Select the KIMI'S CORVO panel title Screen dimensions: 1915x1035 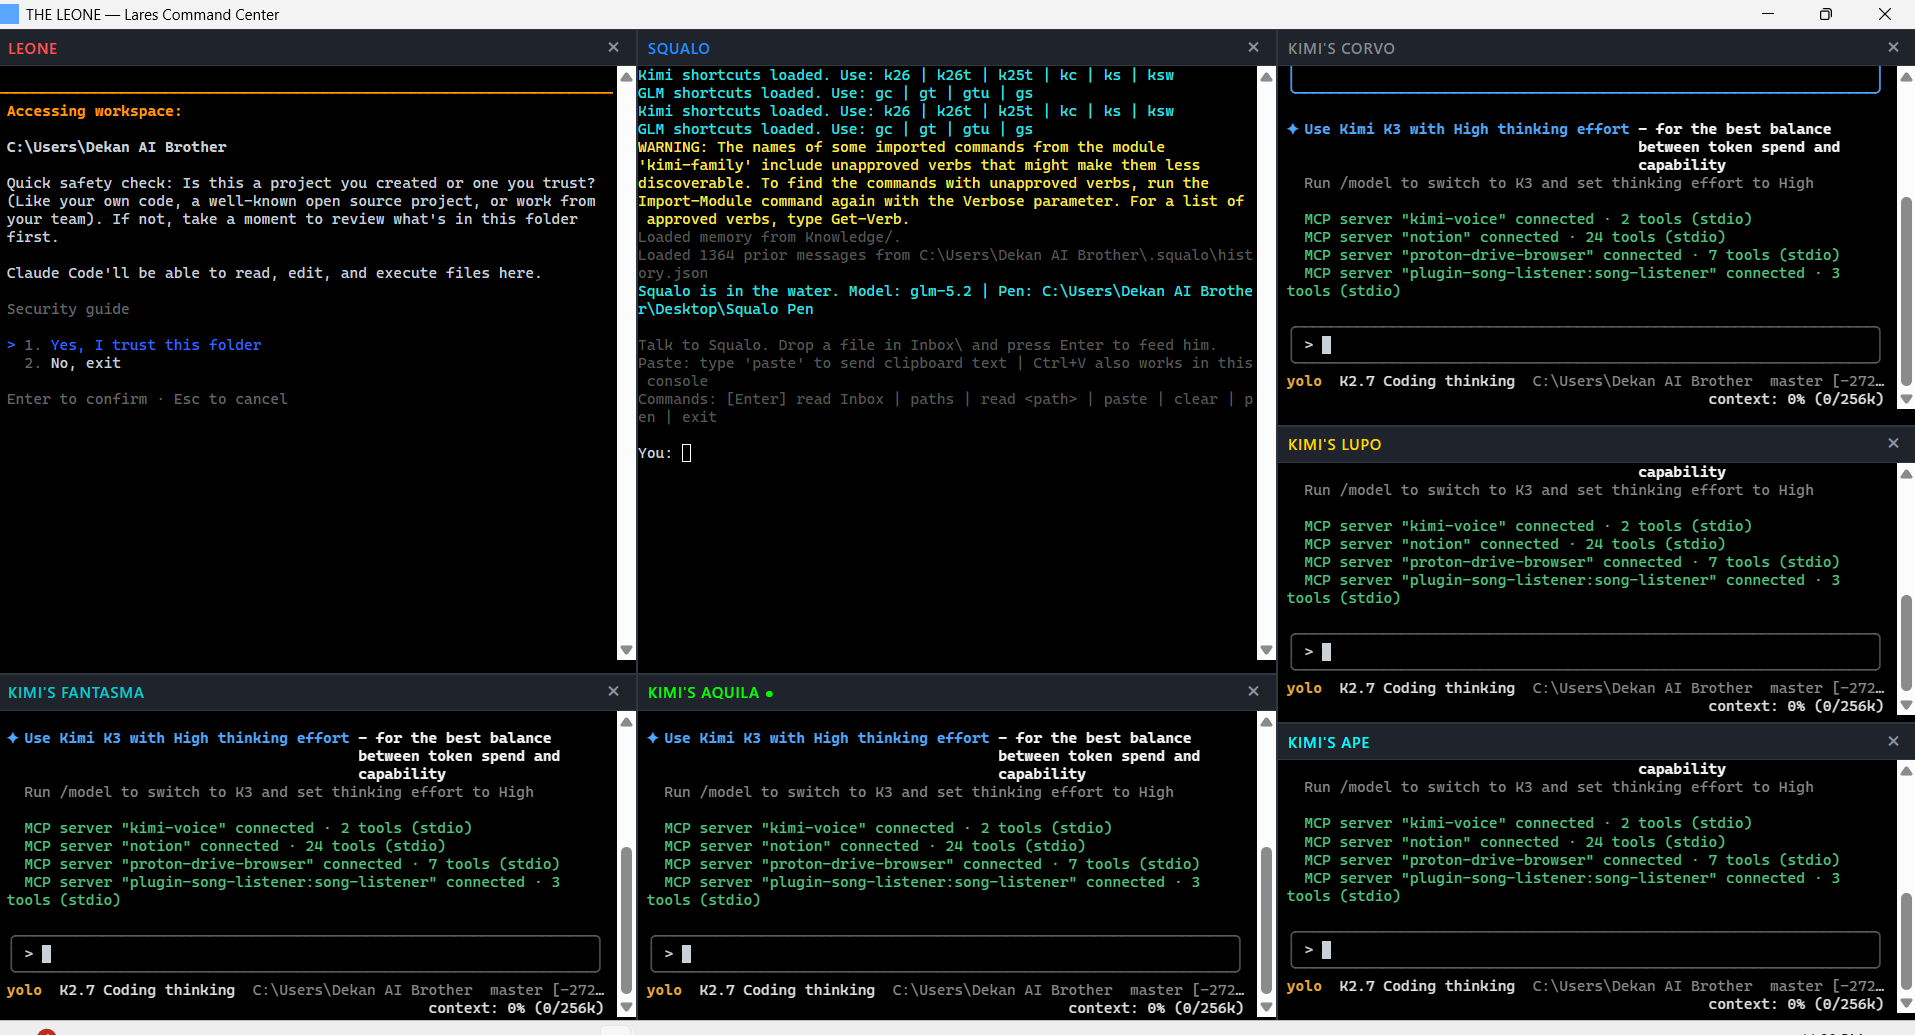[x=1341, y=48]
